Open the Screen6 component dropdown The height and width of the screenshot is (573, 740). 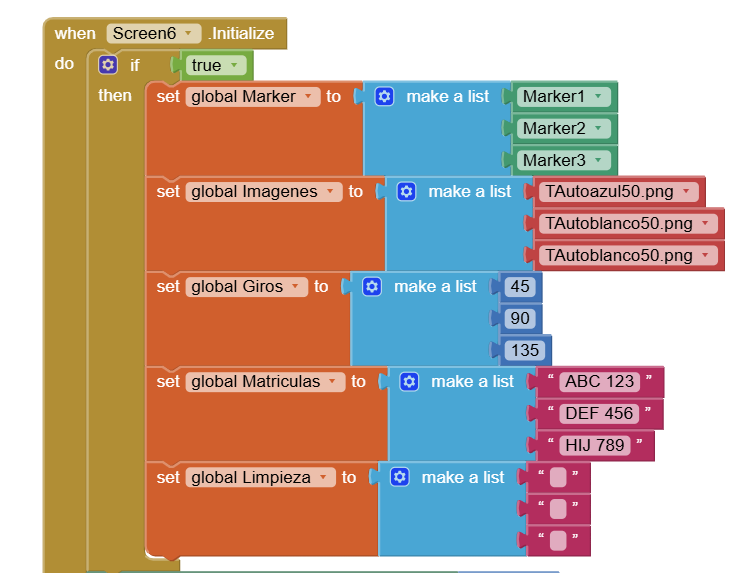tap(154, 34)
